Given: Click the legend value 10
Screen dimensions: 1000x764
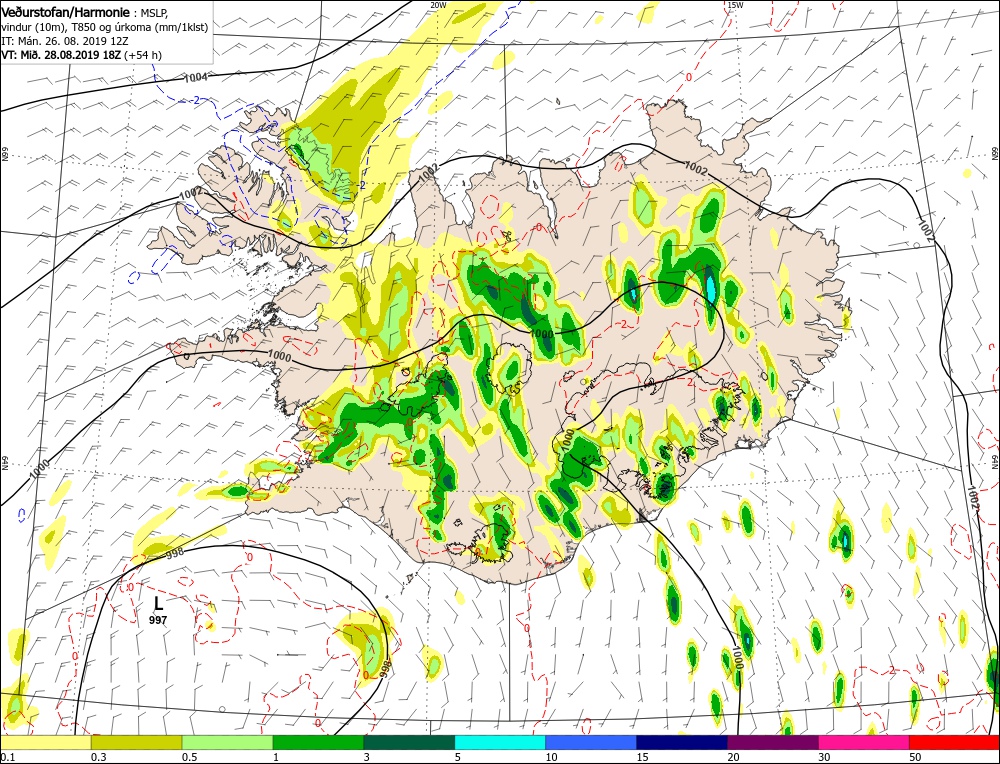Looking at the screenshot, I should pyautogui.click(x=552, y=756).
